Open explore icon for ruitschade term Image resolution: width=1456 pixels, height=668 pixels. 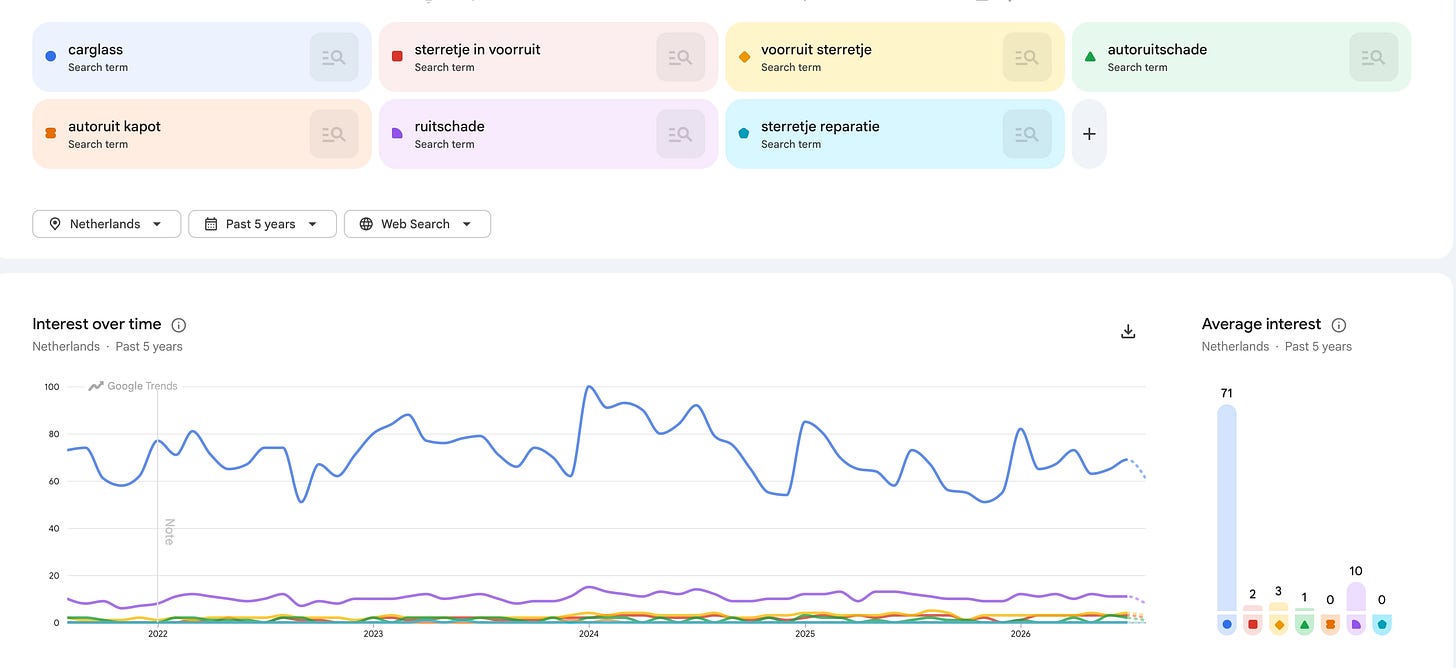click(x=681, y=134)
